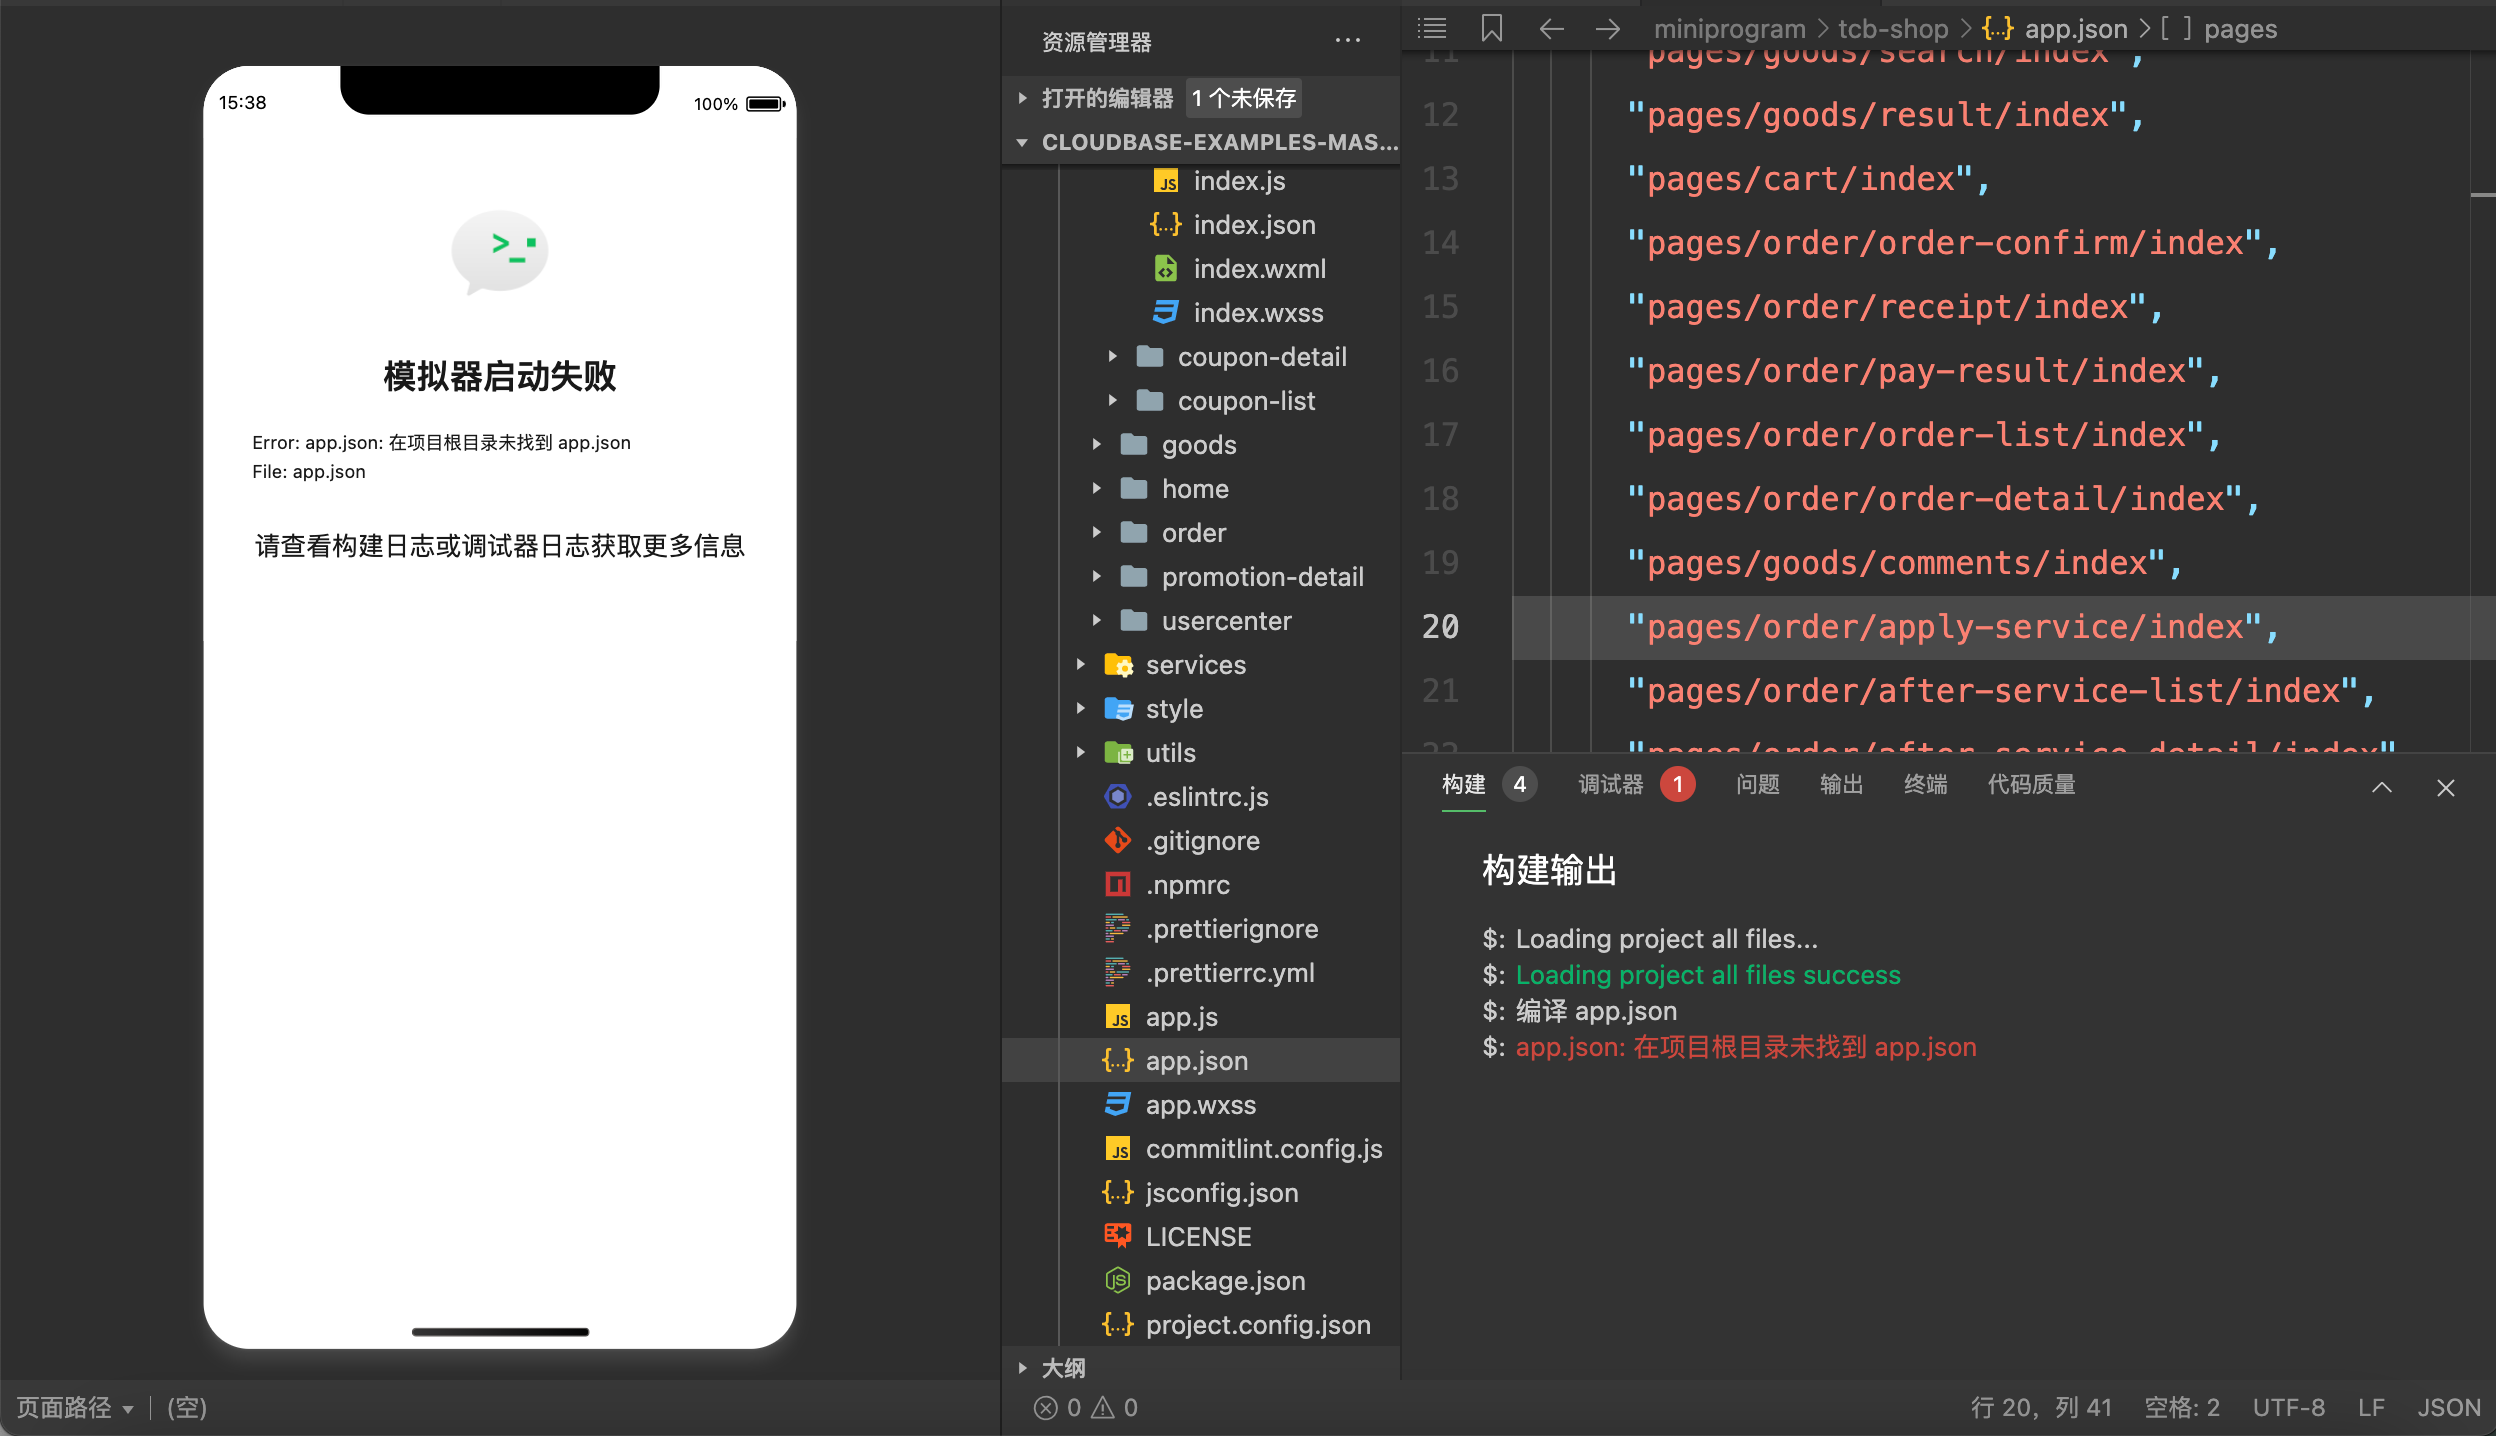Click the commitlint.config.js JS icon
Viewport: 2496px width, 1436px height.
(x=1117, y=1149)
